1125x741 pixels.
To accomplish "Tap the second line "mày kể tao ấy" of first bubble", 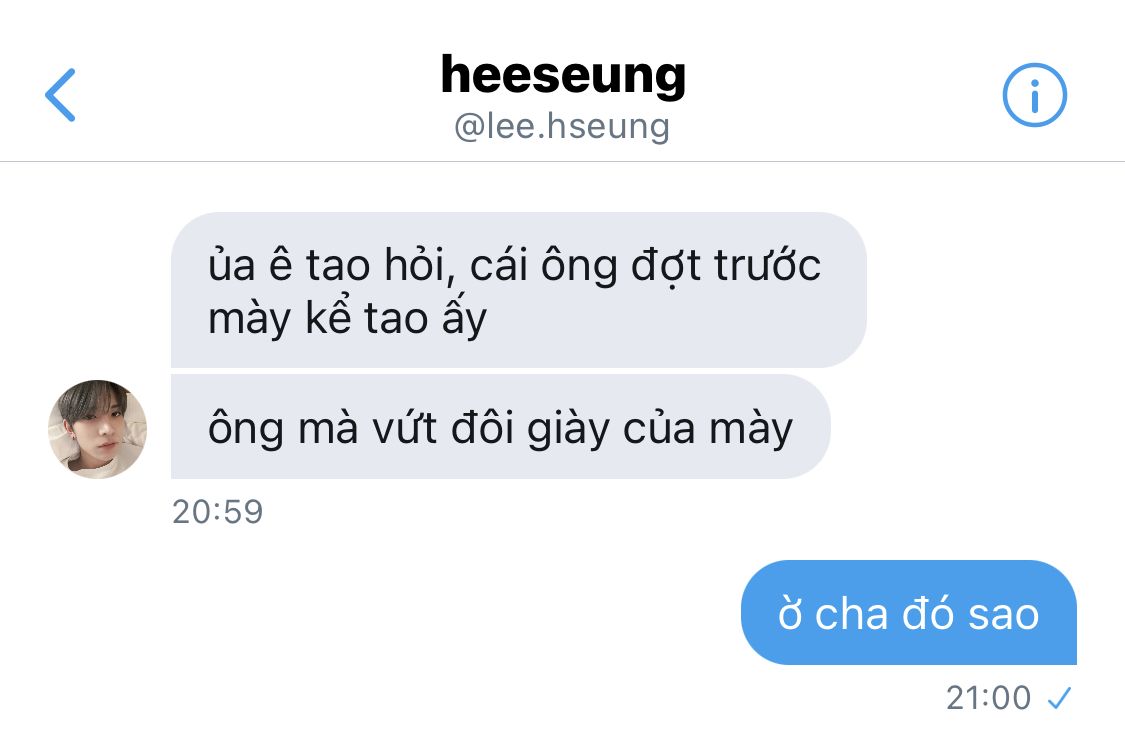I will coord(347,317).
